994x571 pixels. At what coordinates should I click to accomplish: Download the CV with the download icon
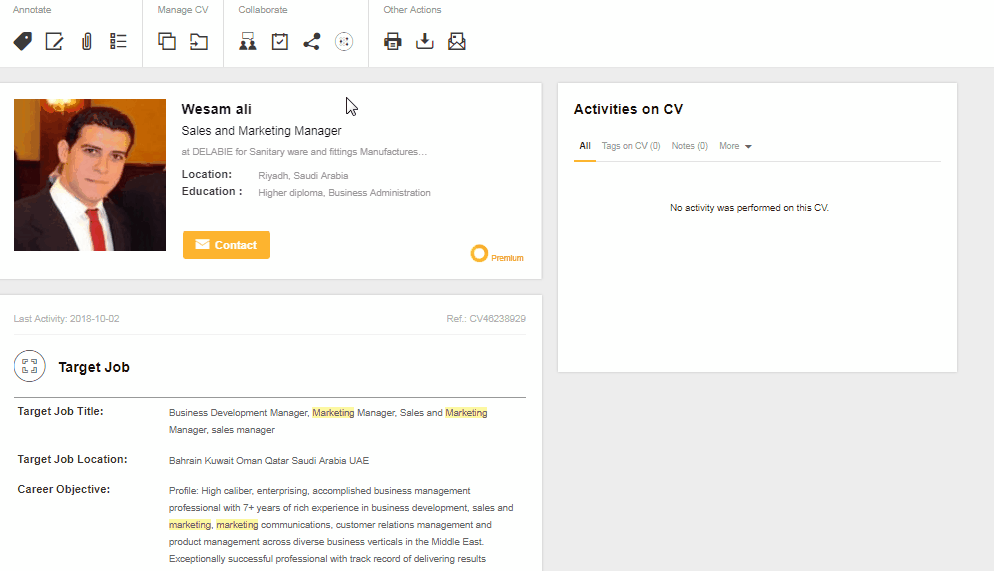point(425,42)
